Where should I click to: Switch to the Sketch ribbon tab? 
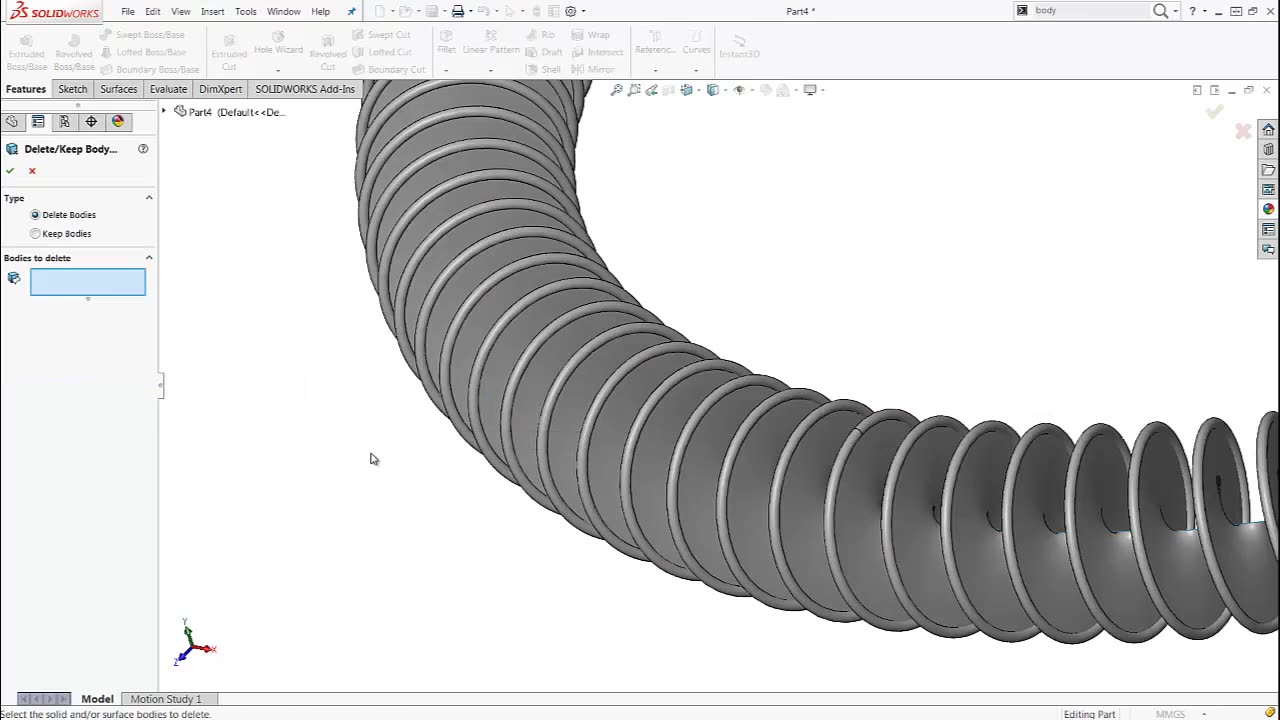click(72, 89)
